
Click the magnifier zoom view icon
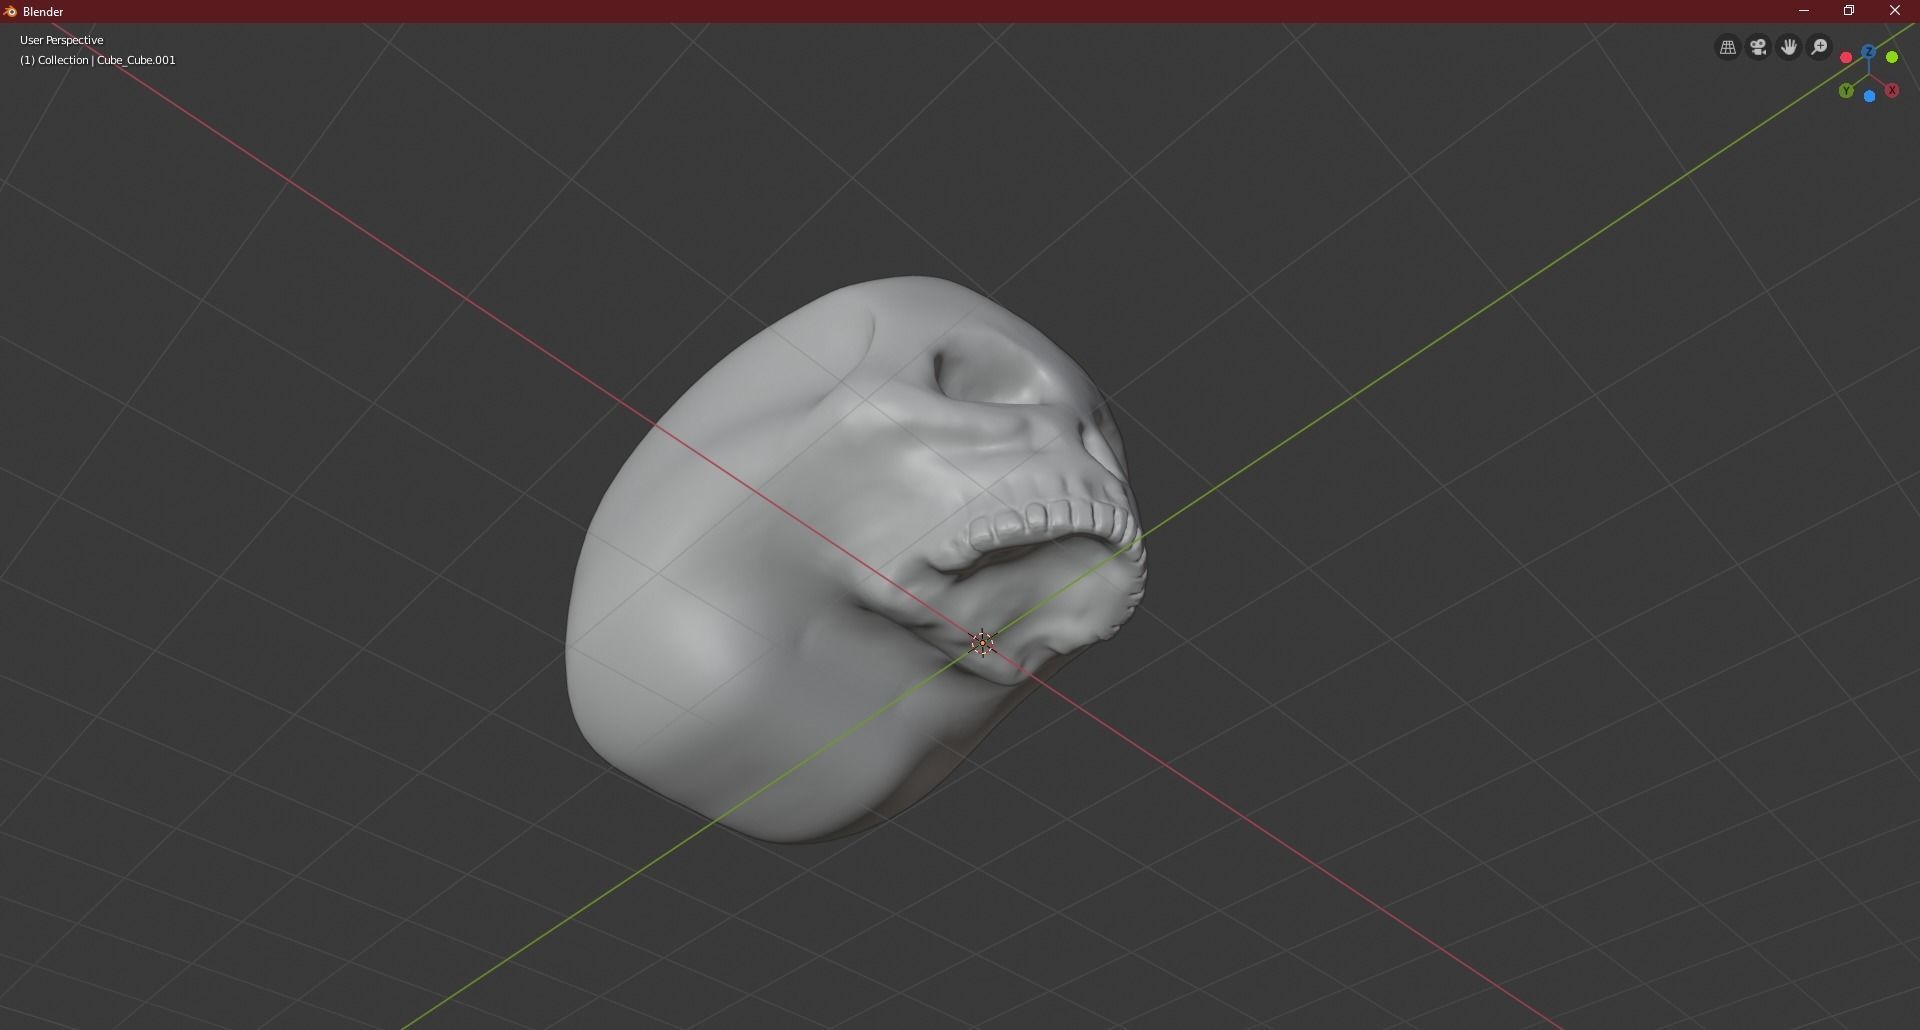click(1820, 47)
